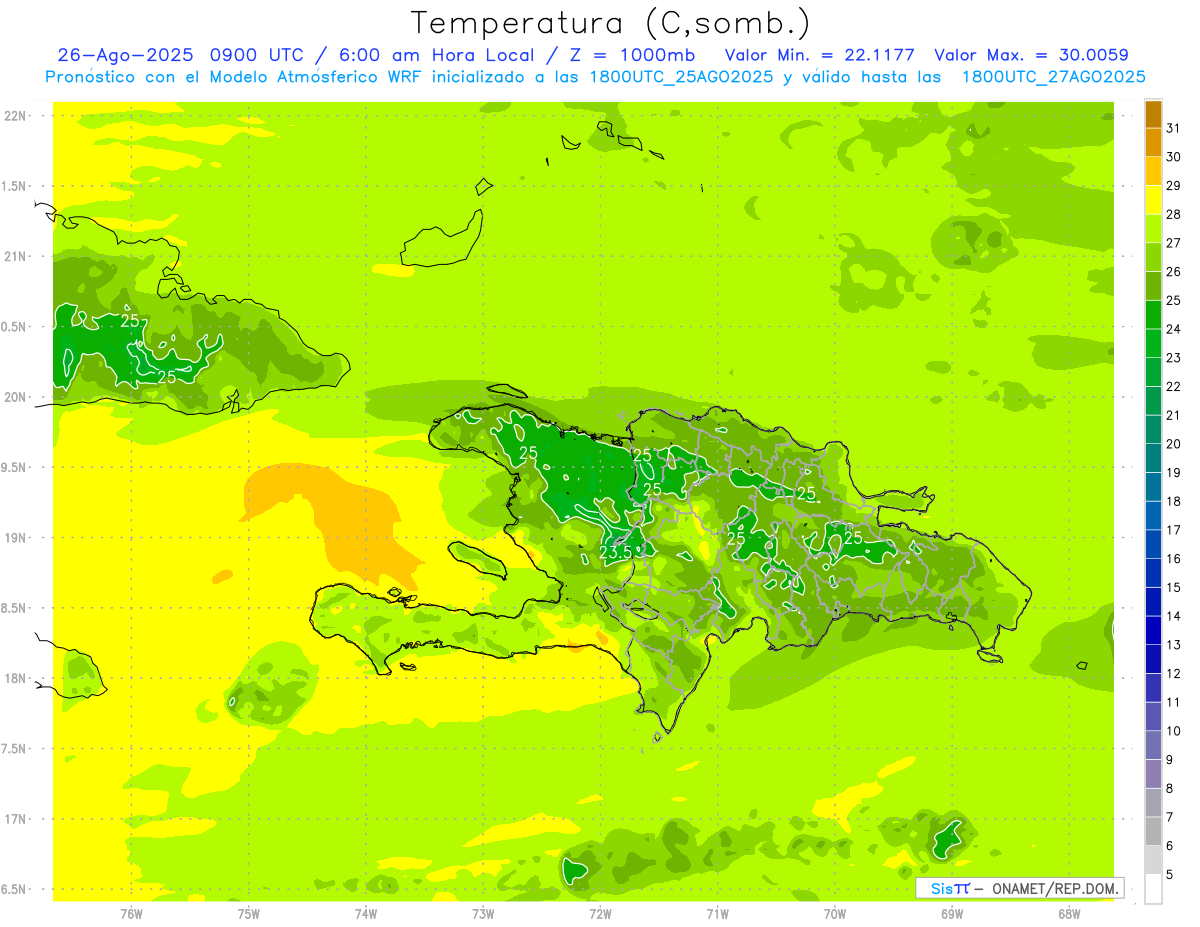Select the legend band between 19 and 20
1200x927 pixels.
click(1153, 458)
